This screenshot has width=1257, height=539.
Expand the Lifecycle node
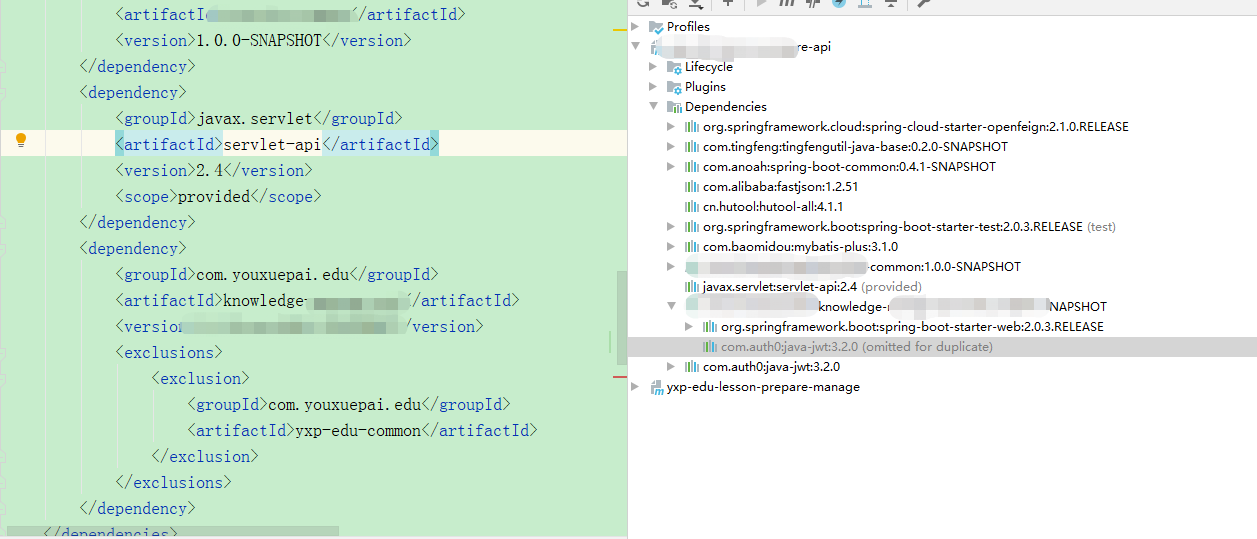point(654,67)
